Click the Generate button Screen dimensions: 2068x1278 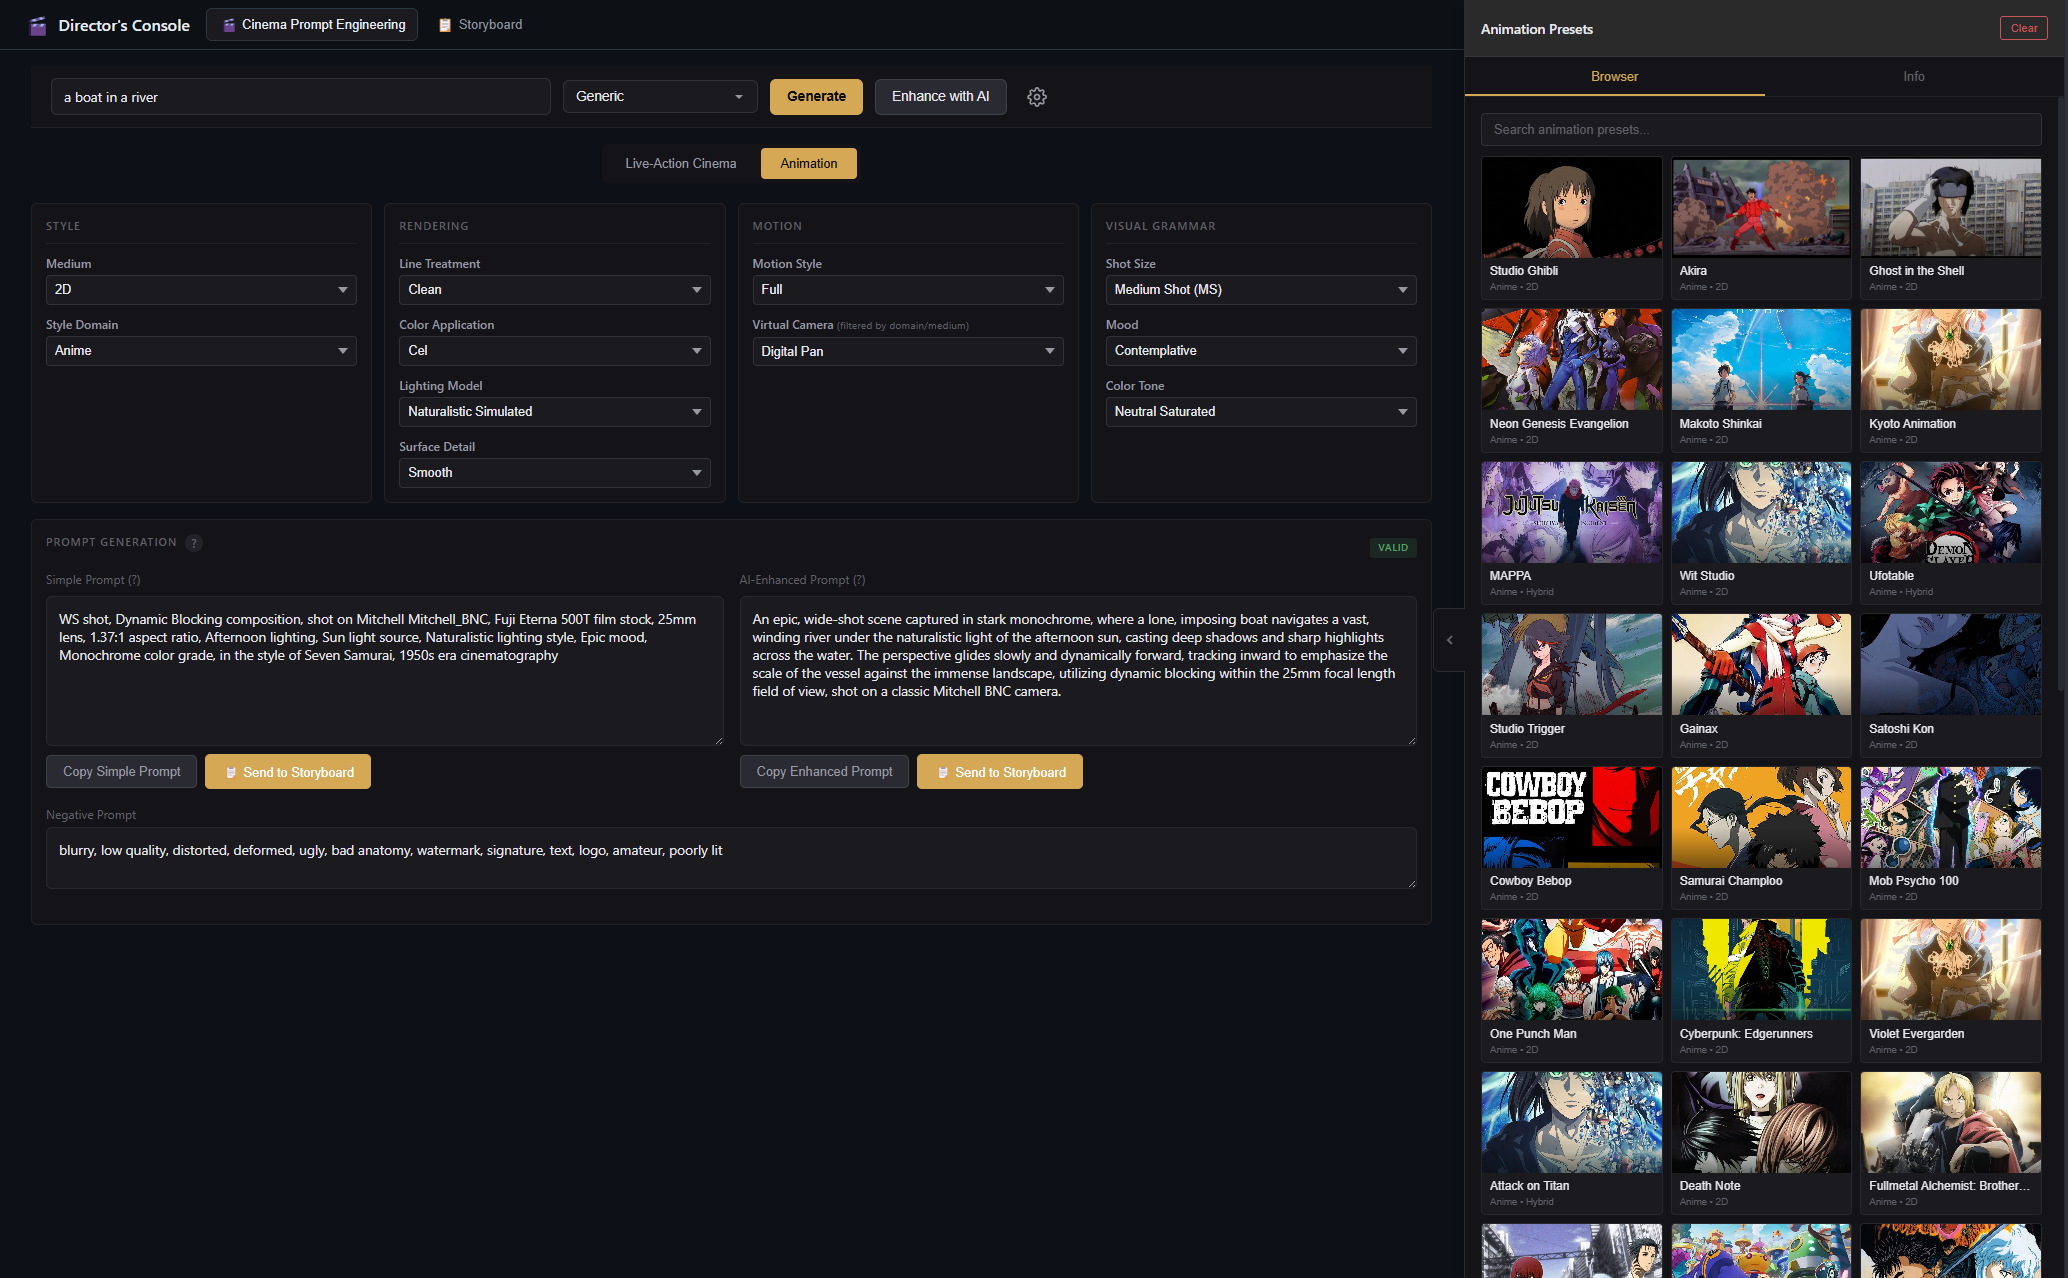point(816,97)
